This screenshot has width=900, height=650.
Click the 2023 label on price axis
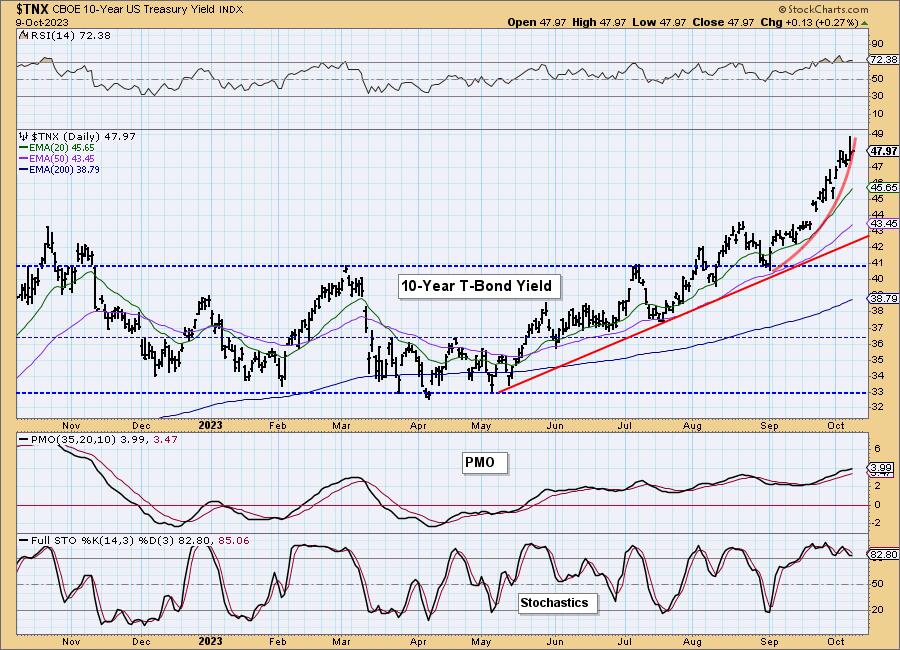pos(210,425)
